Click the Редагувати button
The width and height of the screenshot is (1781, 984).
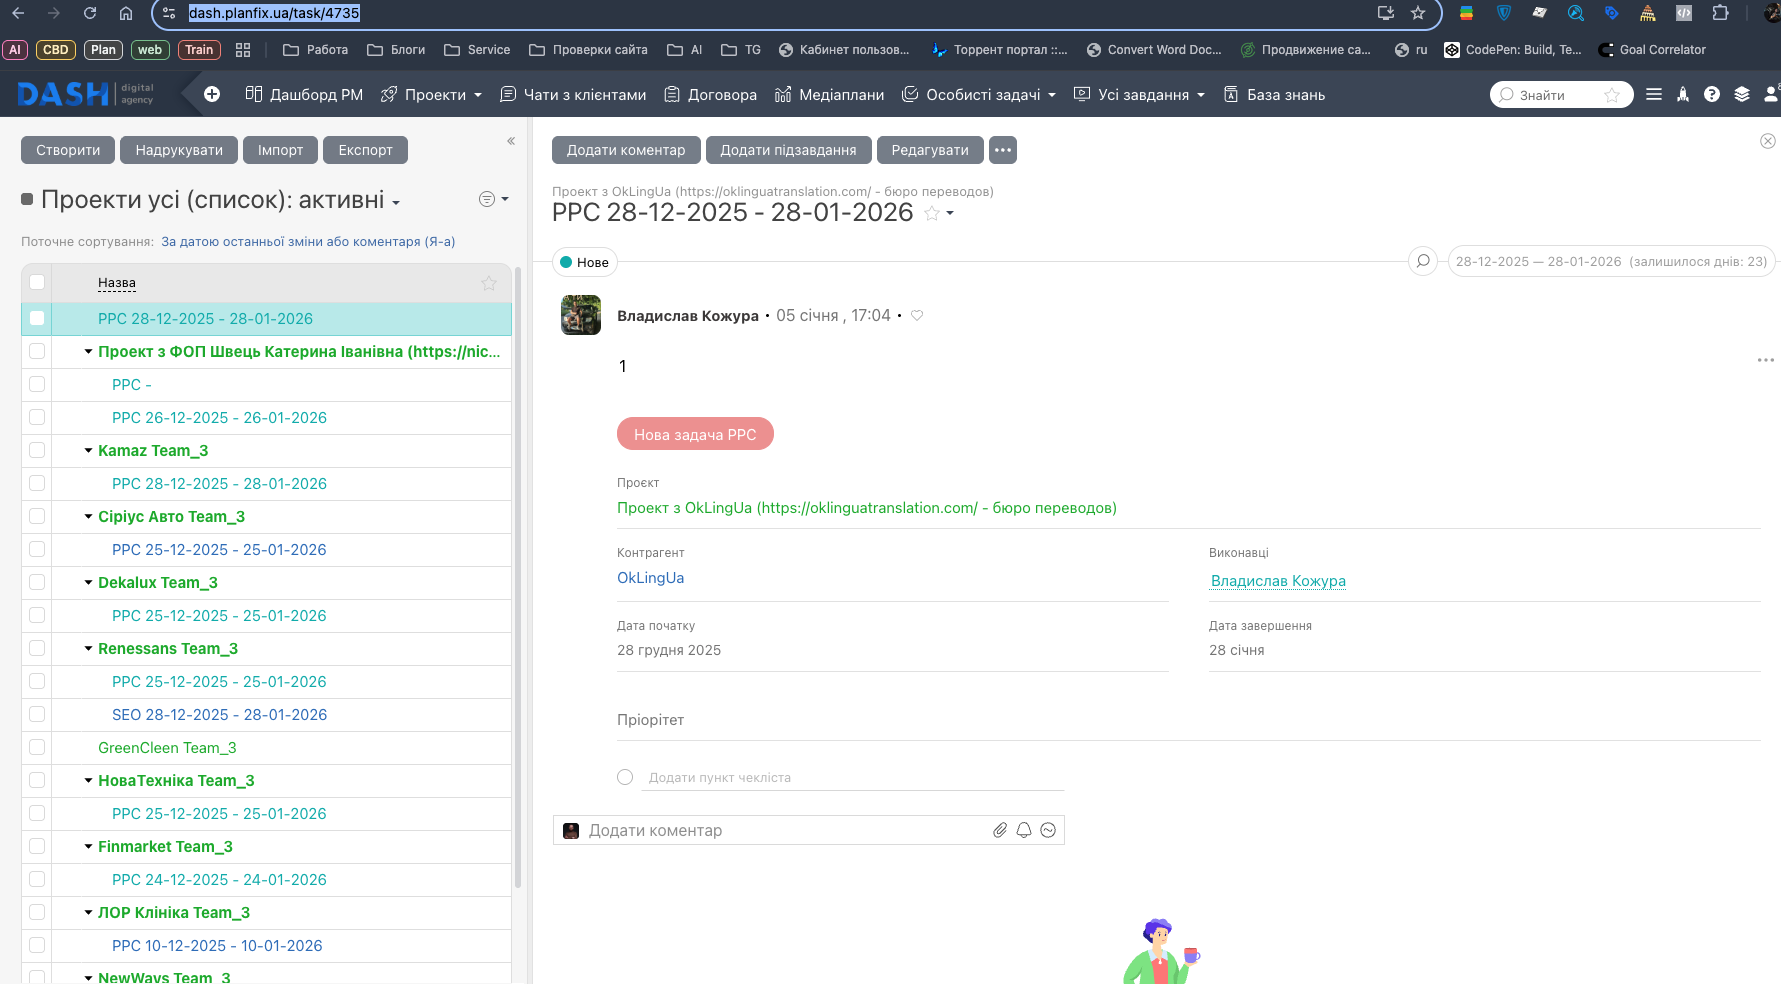pyautogui.click(x=930, y=150)
